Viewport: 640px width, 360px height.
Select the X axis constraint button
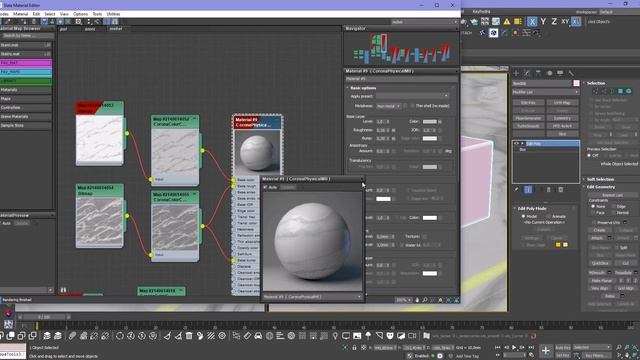(532, 22)
